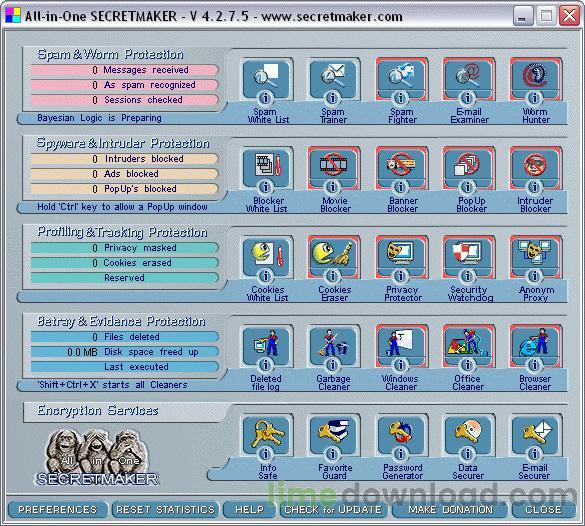Click the Intruders blocked counter
This screenshot has height=526, width=585.
point(125,159)
